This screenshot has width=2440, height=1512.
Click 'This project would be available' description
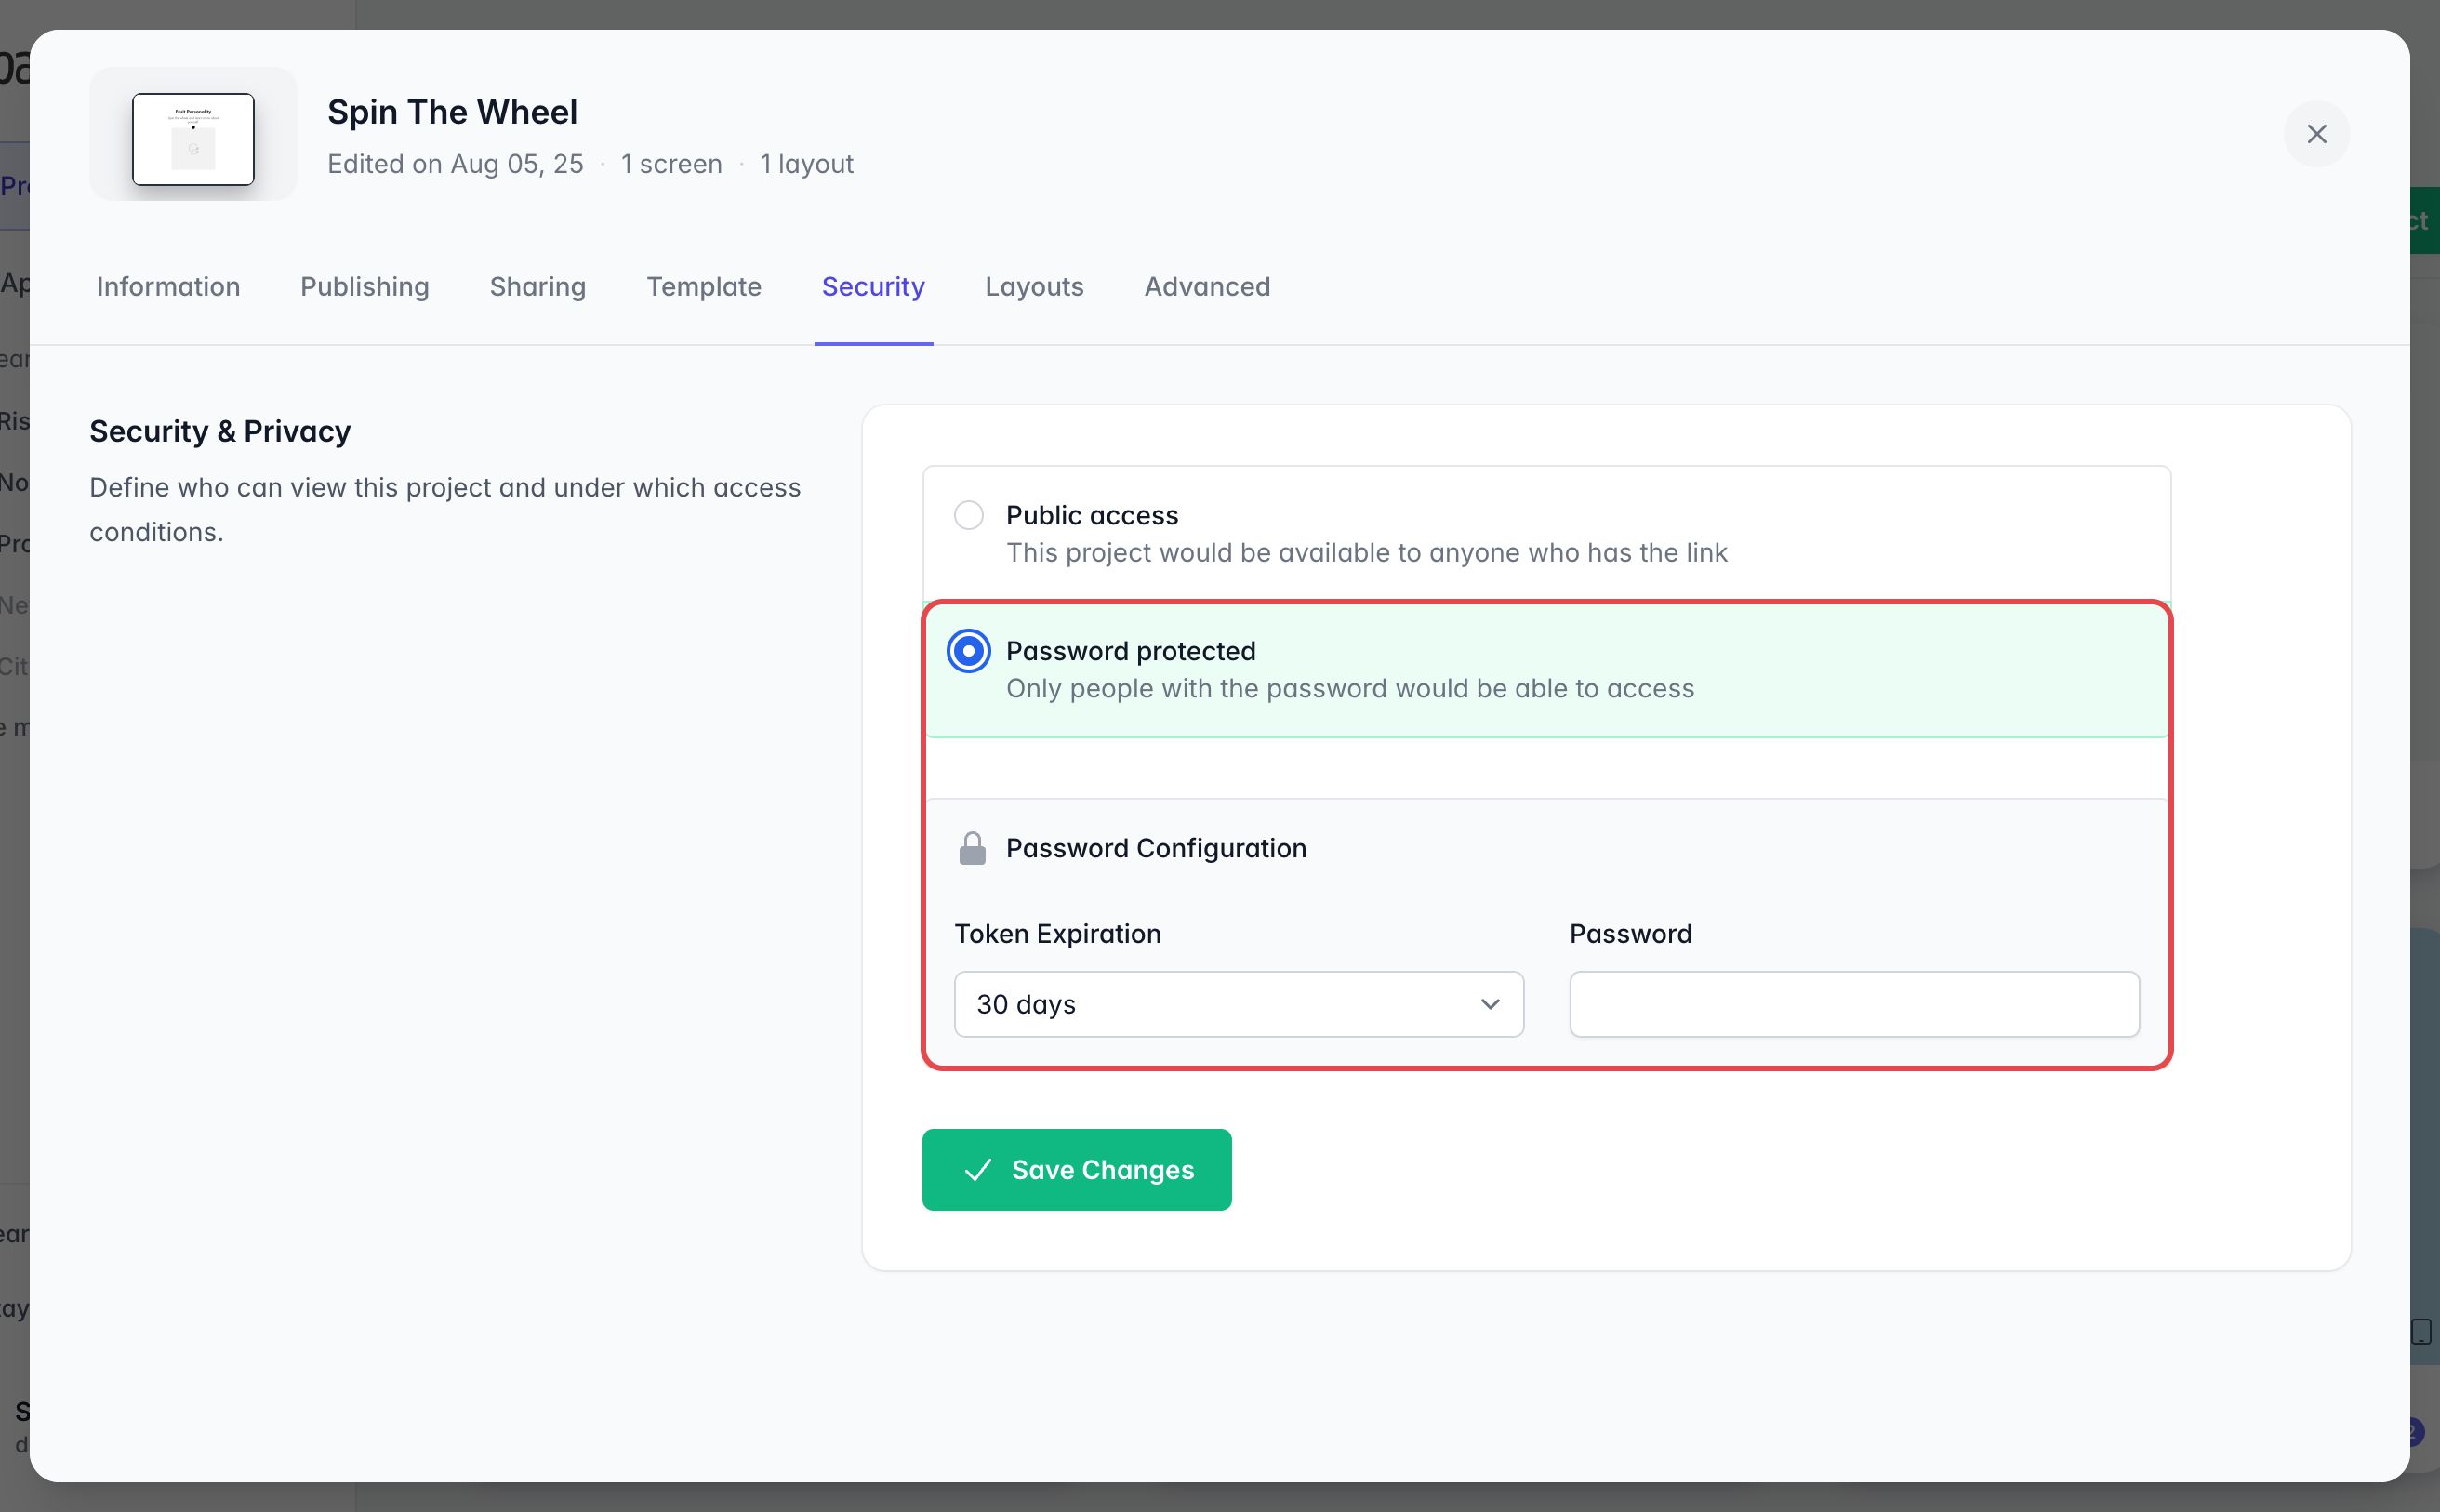point(1366,553)
